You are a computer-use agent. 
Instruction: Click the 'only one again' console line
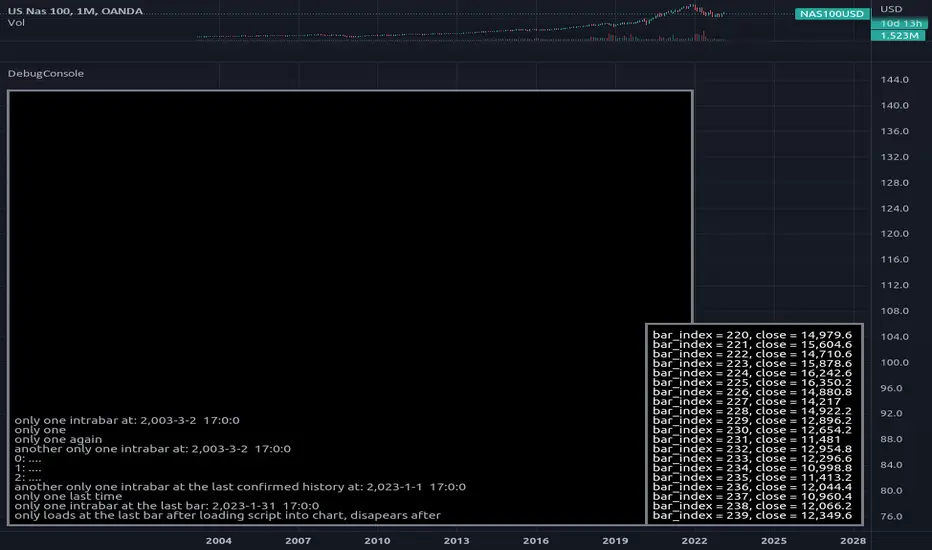tap(58, 439)
